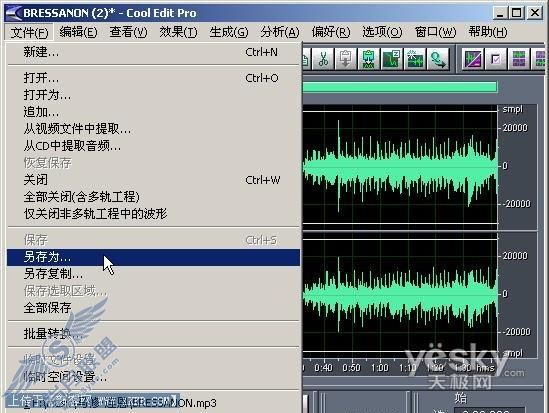549x413 pixels.
Task: Click the green-purple grid toolbar icon
Action: [x=519, y=59]
